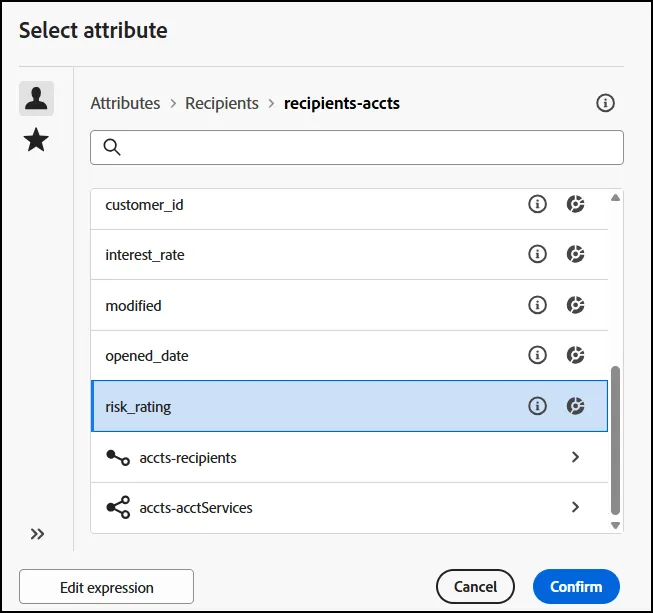
Task: Open accts-acctServices linked table
Action: [349, 508]
